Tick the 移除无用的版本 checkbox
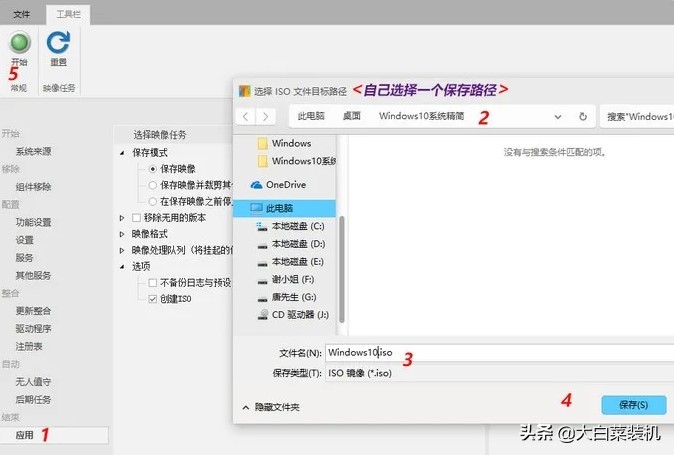Screen dimensions: 674x455 coord(136,218)
